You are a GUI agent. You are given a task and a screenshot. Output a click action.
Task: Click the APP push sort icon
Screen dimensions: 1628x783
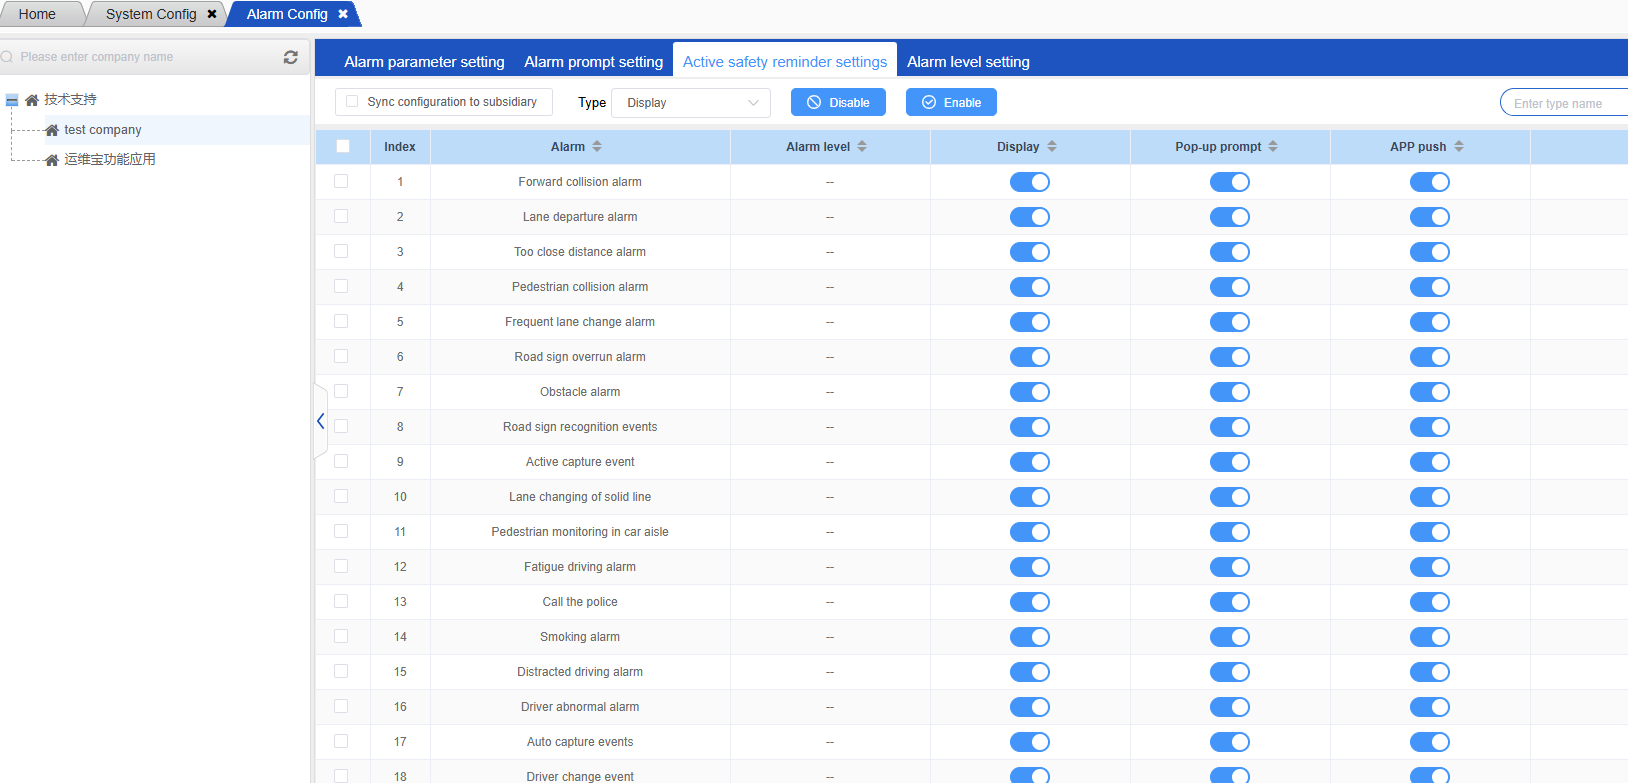(1459, 146)
